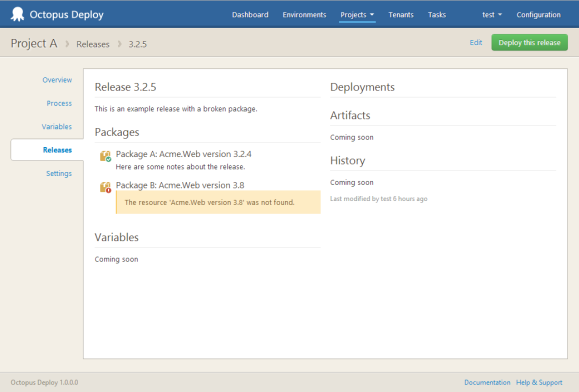Expand the Projects dropdown menu
This screenshot has height=392, width=579.
click(x=357, y=15)
